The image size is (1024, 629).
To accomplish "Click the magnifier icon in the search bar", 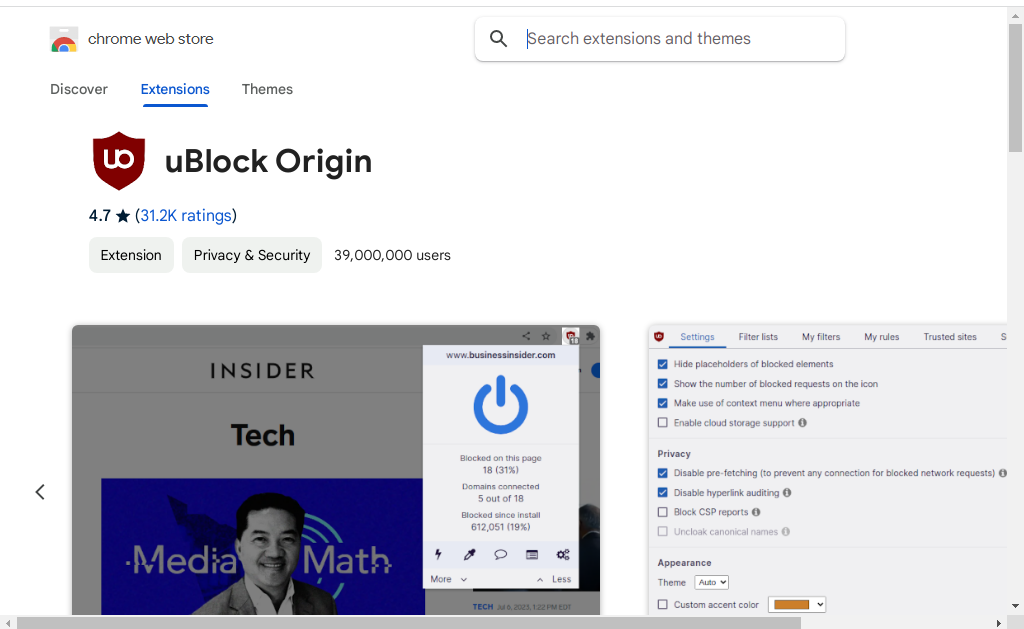I will [498, 39].
